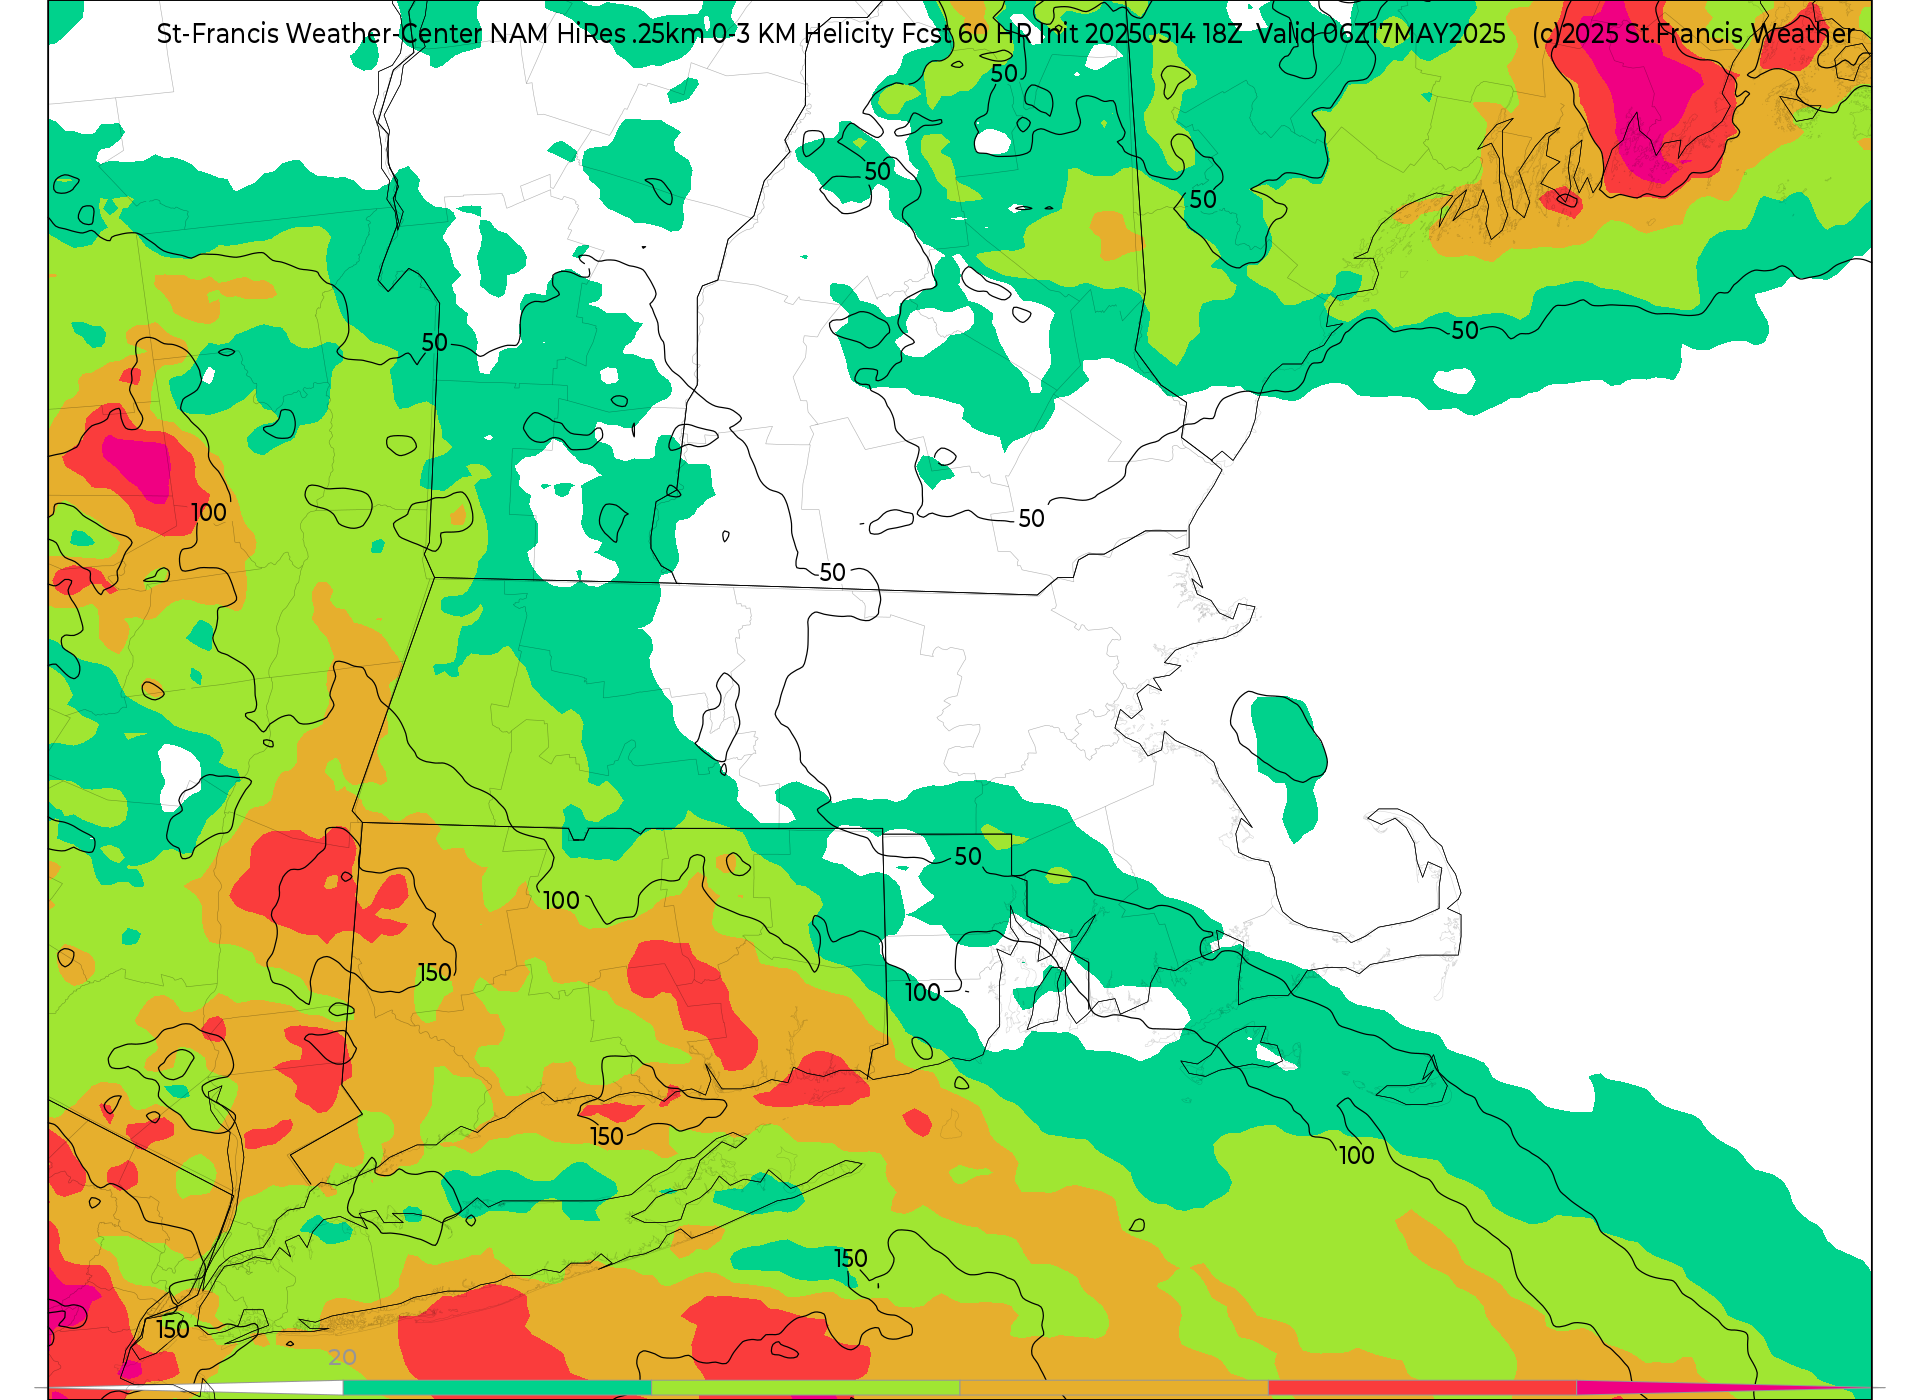This screenshot has height=1400, width=1920.
Task: Click the "NAM HiRes .25km" model label
Action: coord(597,34)
